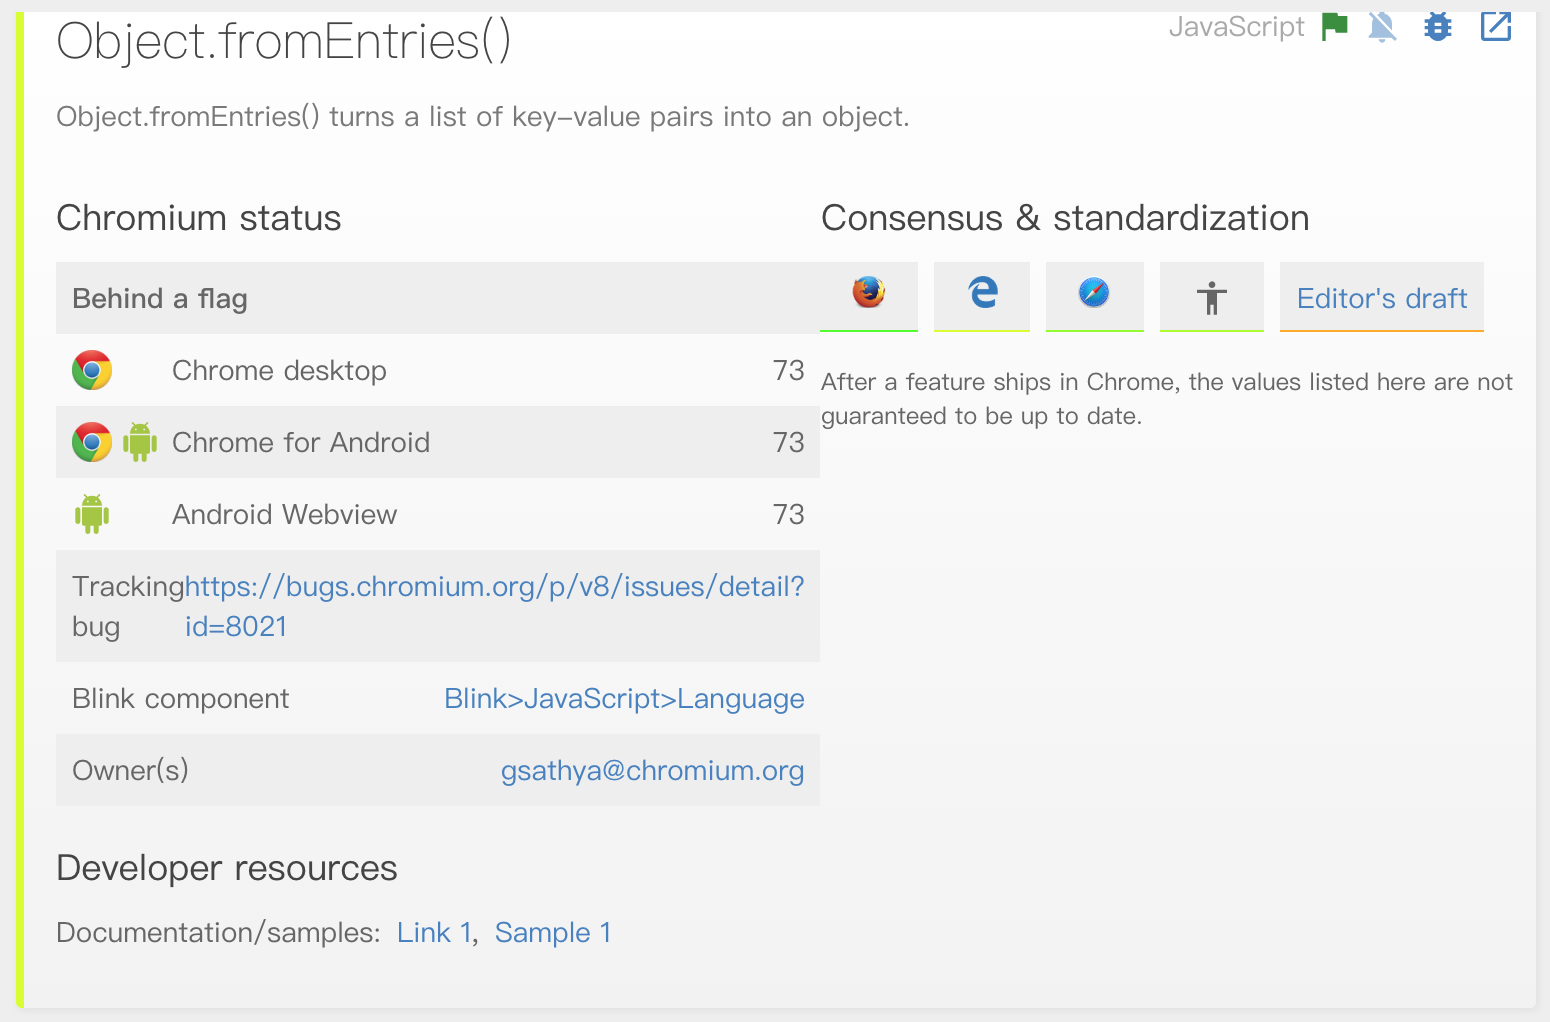The image size is (1550, 1022).
Task: Open the v8 tracking bug link
Action: pyautogui.click(x=494, y=587)
